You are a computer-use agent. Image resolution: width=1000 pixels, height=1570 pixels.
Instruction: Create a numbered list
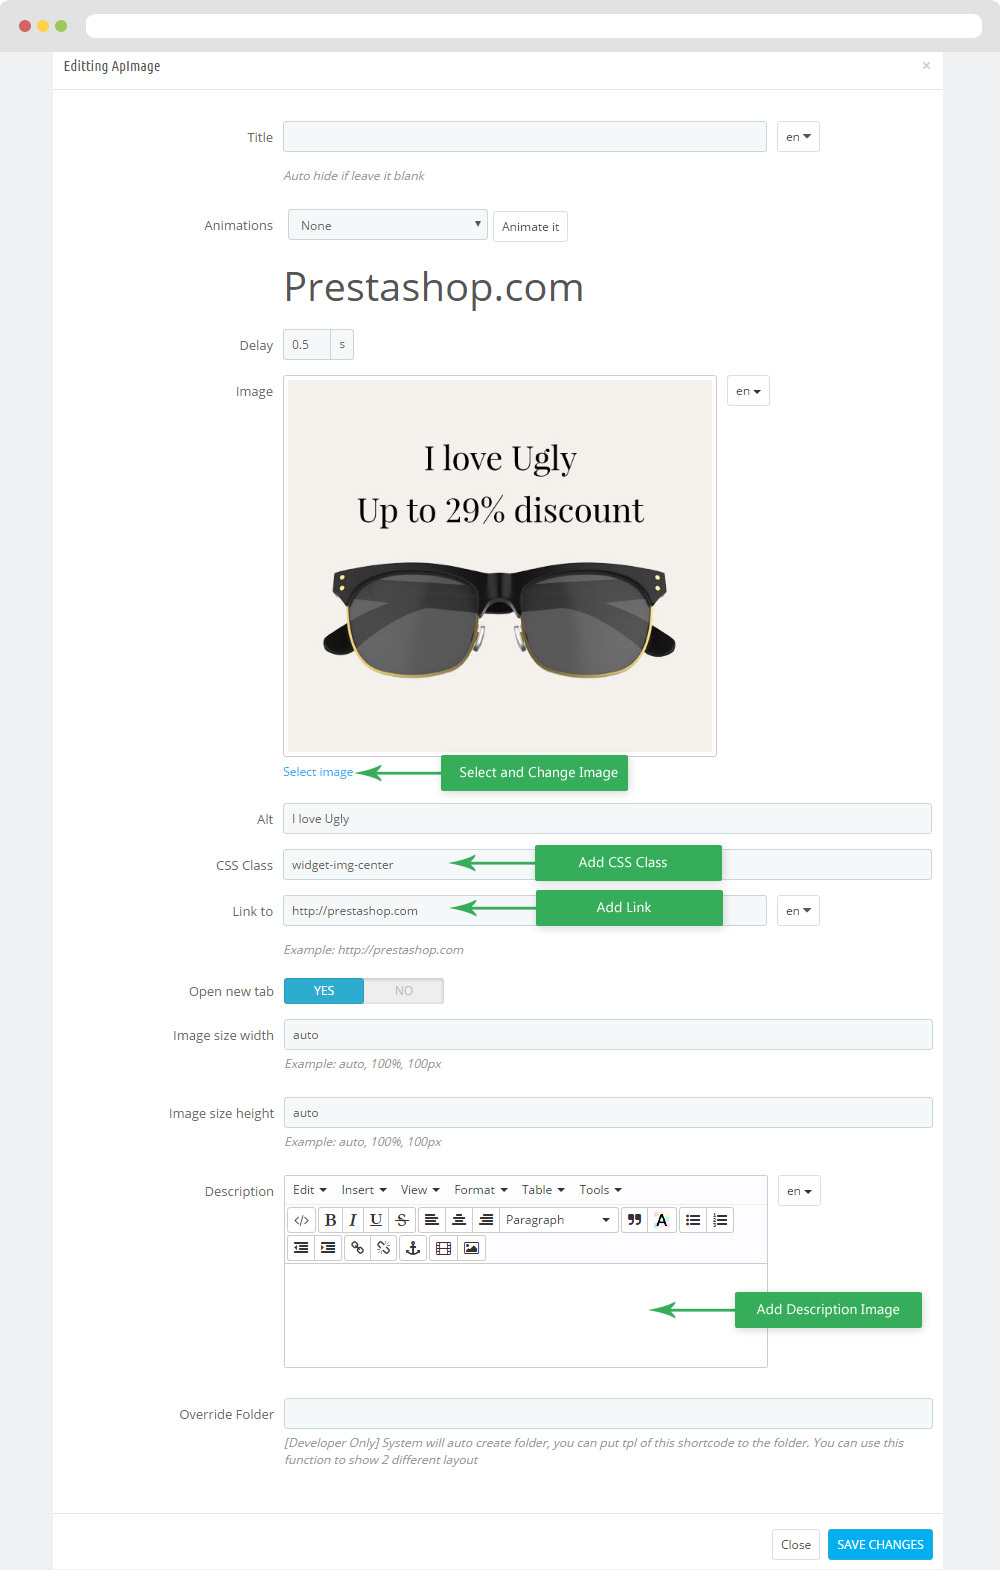[720, 1220]
